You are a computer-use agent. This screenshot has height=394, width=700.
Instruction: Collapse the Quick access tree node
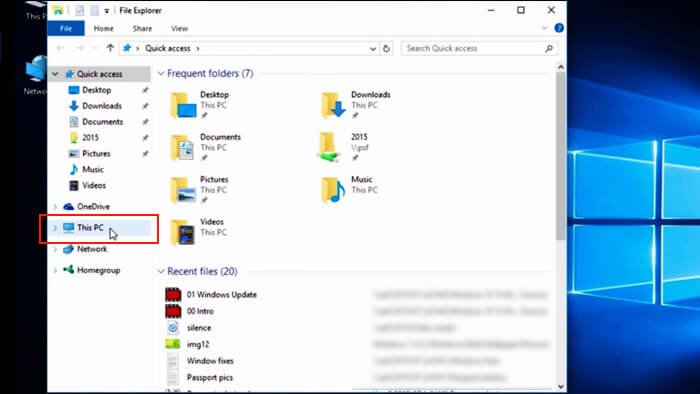pos(55,74)
